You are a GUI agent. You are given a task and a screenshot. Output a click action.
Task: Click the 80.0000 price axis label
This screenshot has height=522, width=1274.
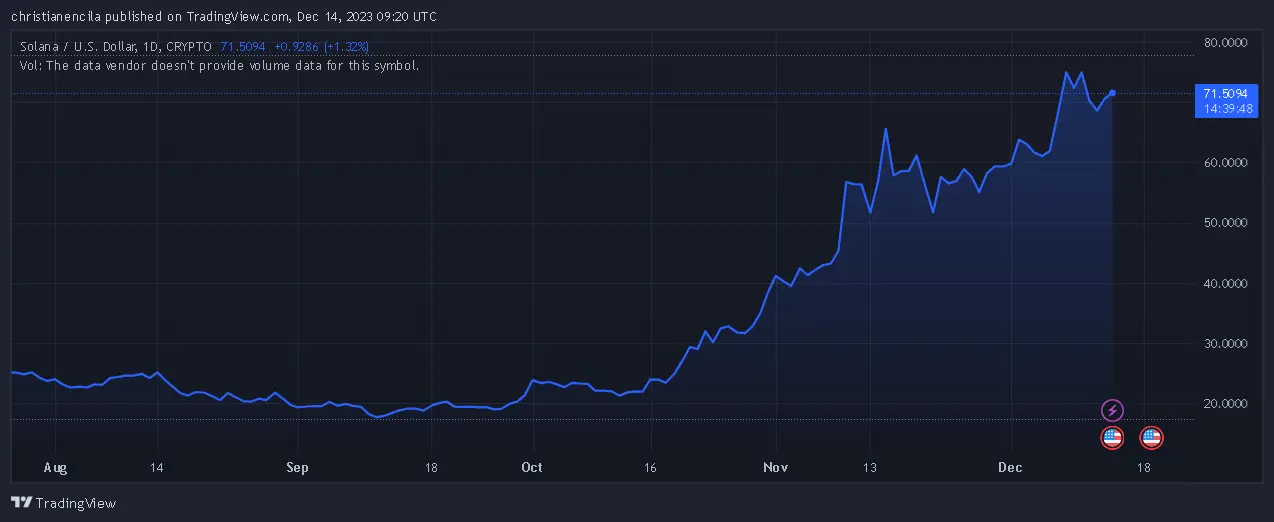point(1226,42)
